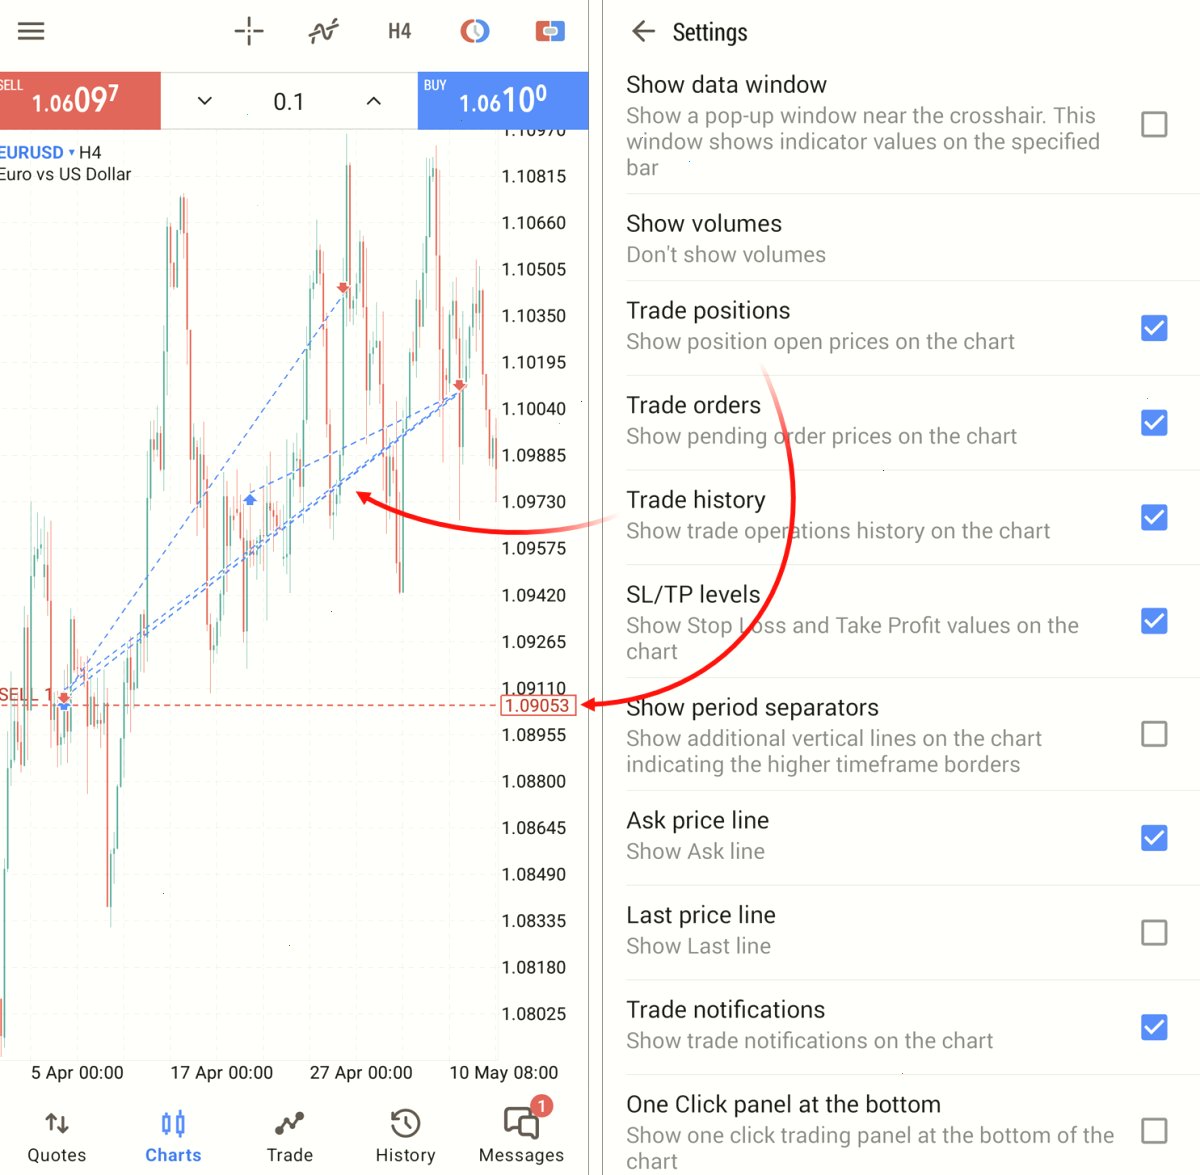
Task: Uncheck Trade orders
Action: [1154, 422]
